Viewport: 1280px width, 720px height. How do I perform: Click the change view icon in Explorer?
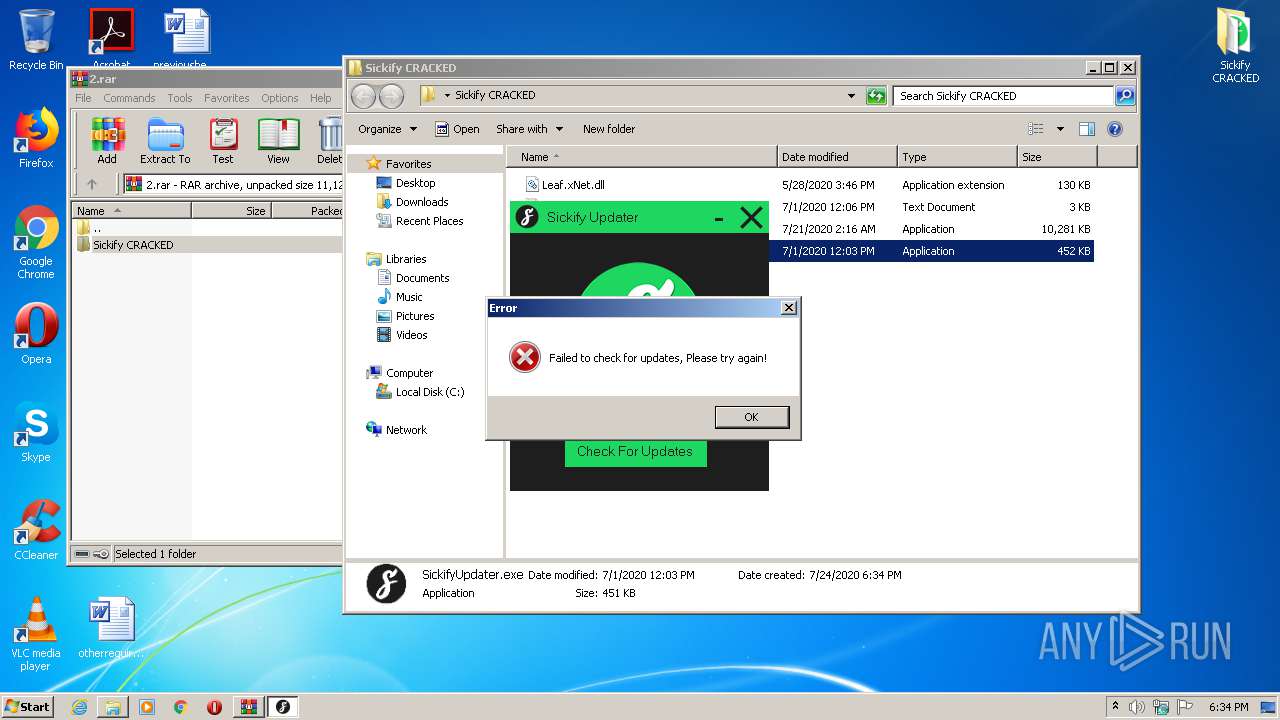click(1036, 129)
